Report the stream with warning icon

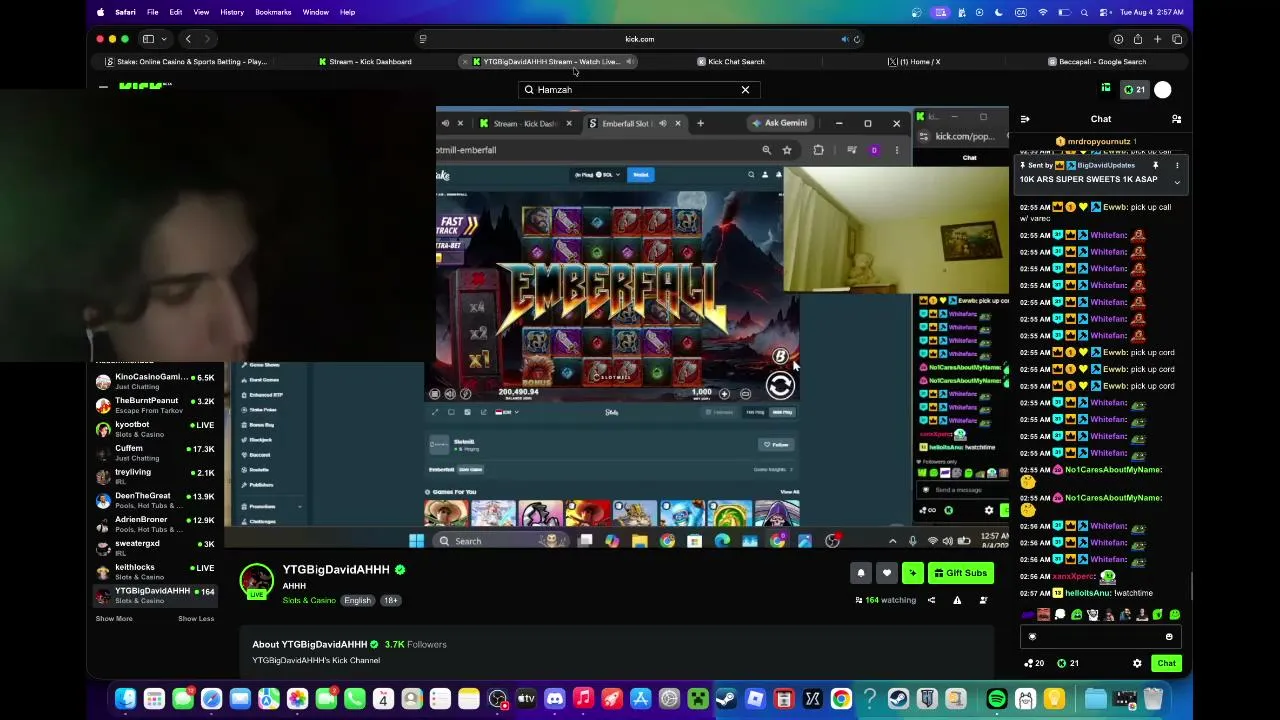click(957, 600)
